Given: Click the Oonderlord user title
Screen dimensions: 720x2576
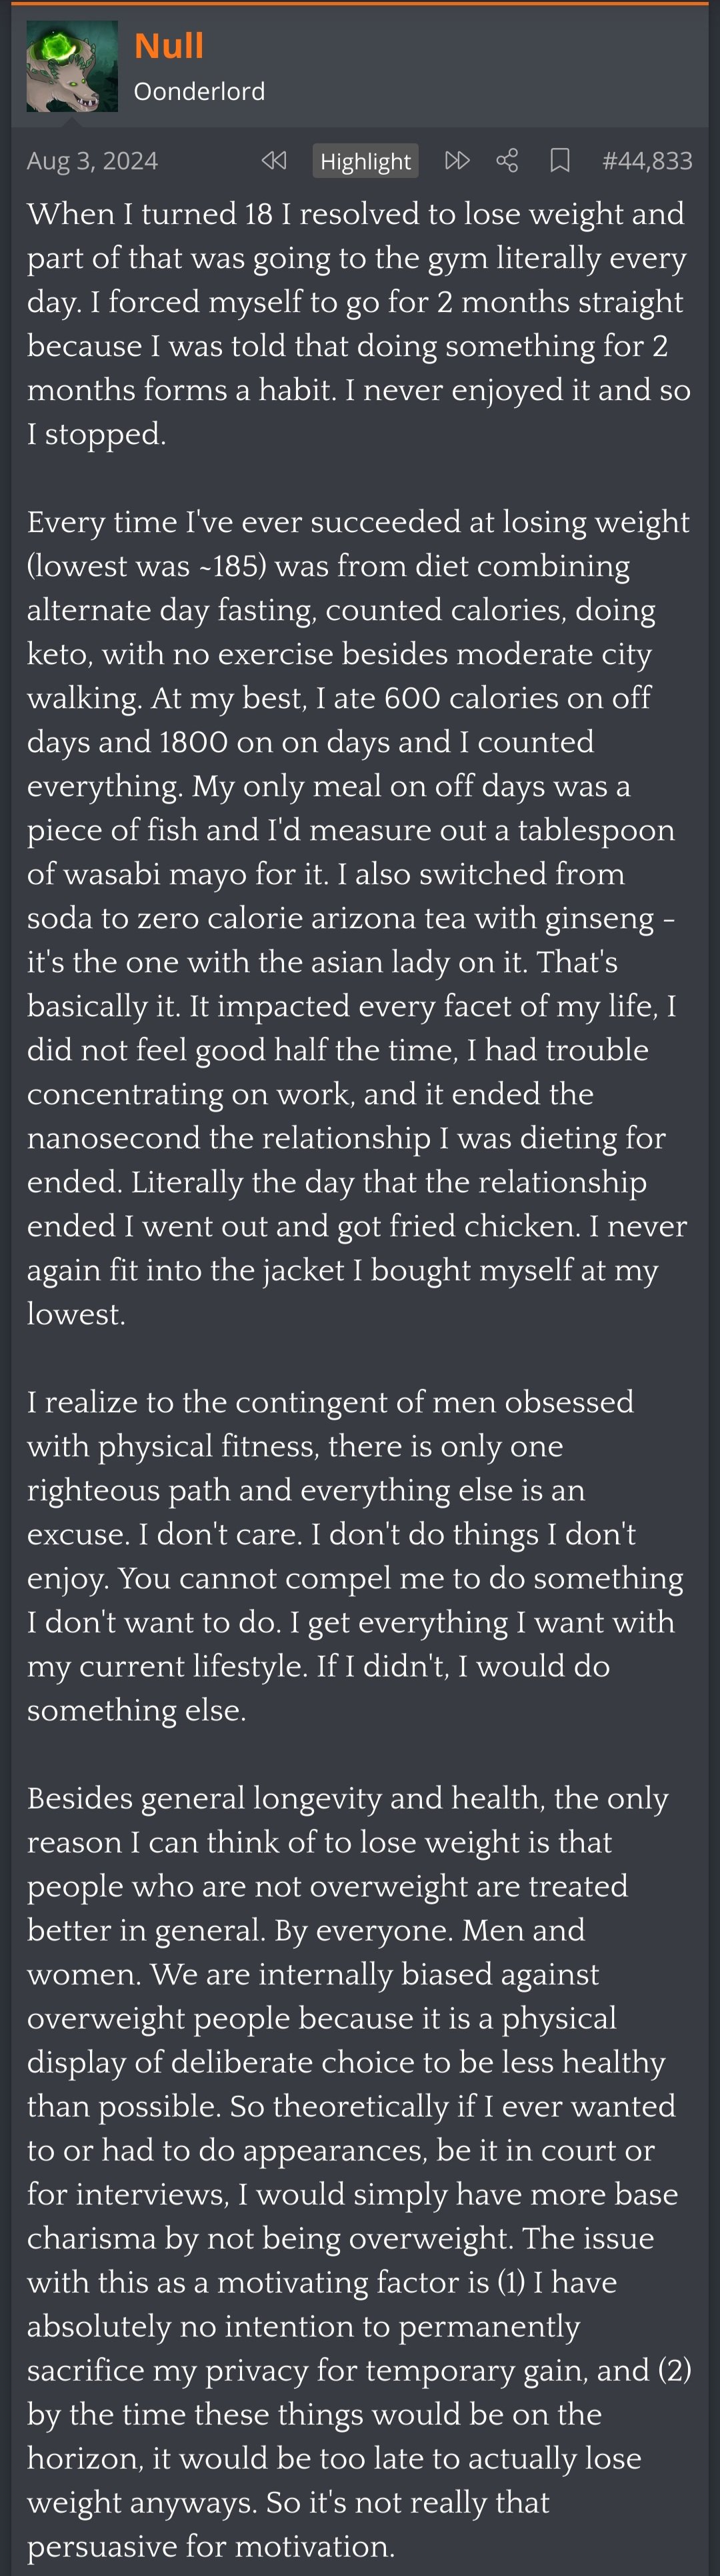Looking at the screenshot, I should 199,91.
